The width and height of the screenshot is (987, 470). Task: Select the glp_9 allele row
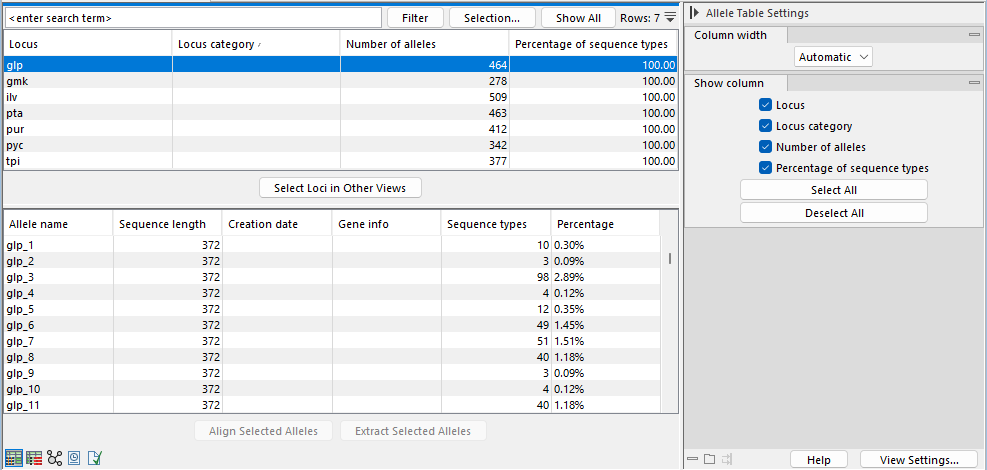point(332,373)
